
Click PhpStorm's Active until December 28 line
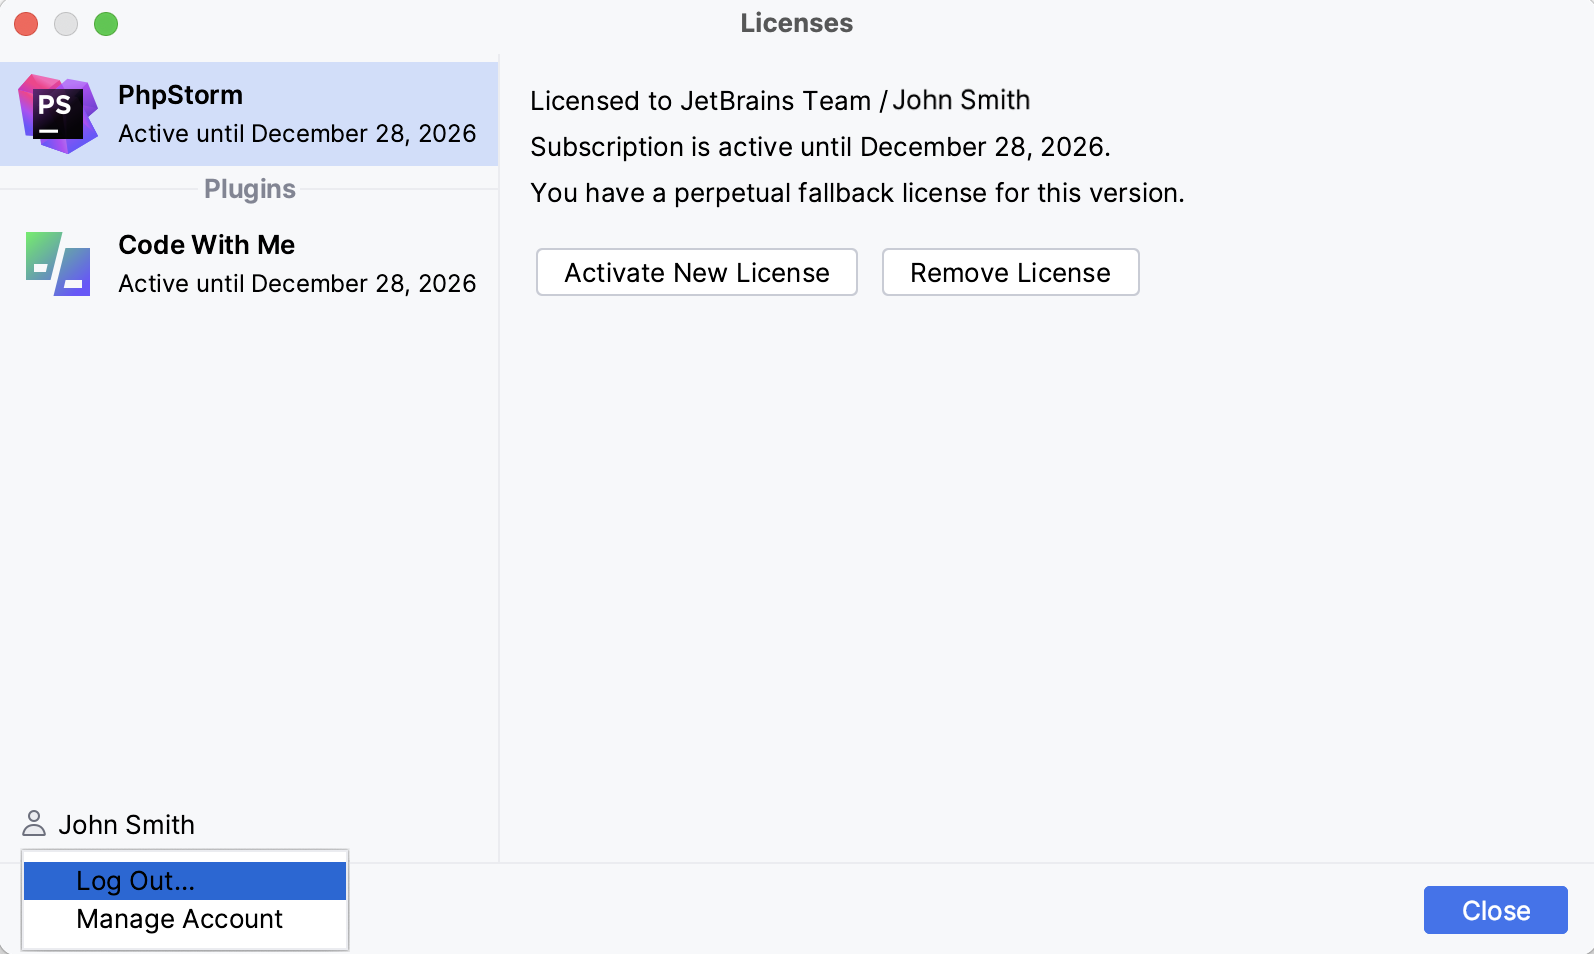[x=297, y=134]
